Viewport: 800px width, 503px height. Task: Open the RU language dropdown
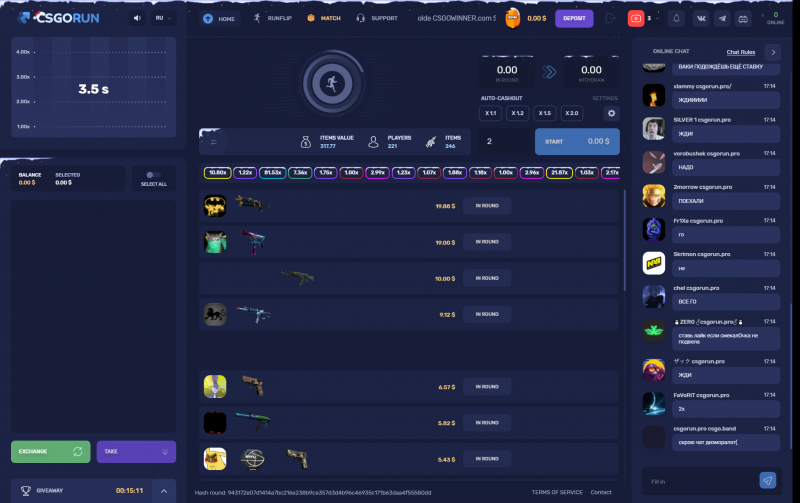[x=163, y=18]
